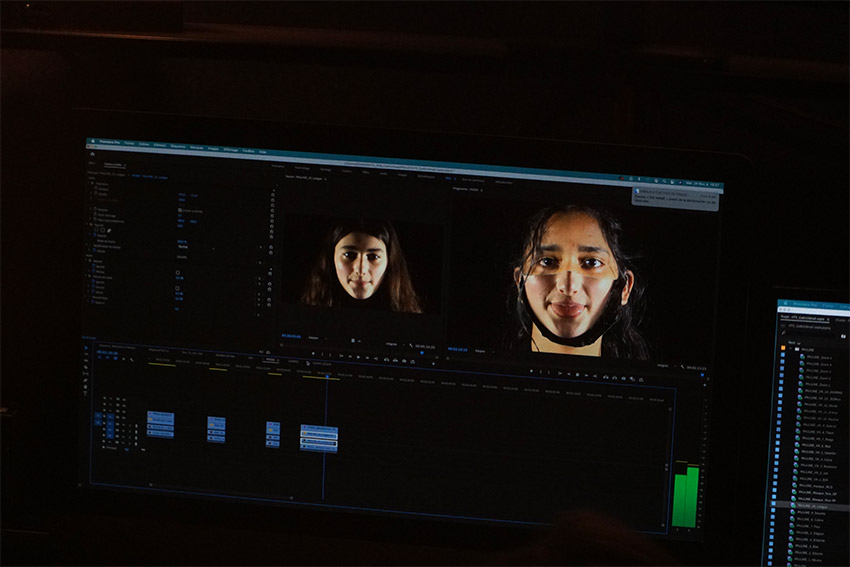Image resolution: width=850 pixels, height=567 pixels.
Task: Toggle the Opacité animation stopwatch
Action: (x=94, y=235)
